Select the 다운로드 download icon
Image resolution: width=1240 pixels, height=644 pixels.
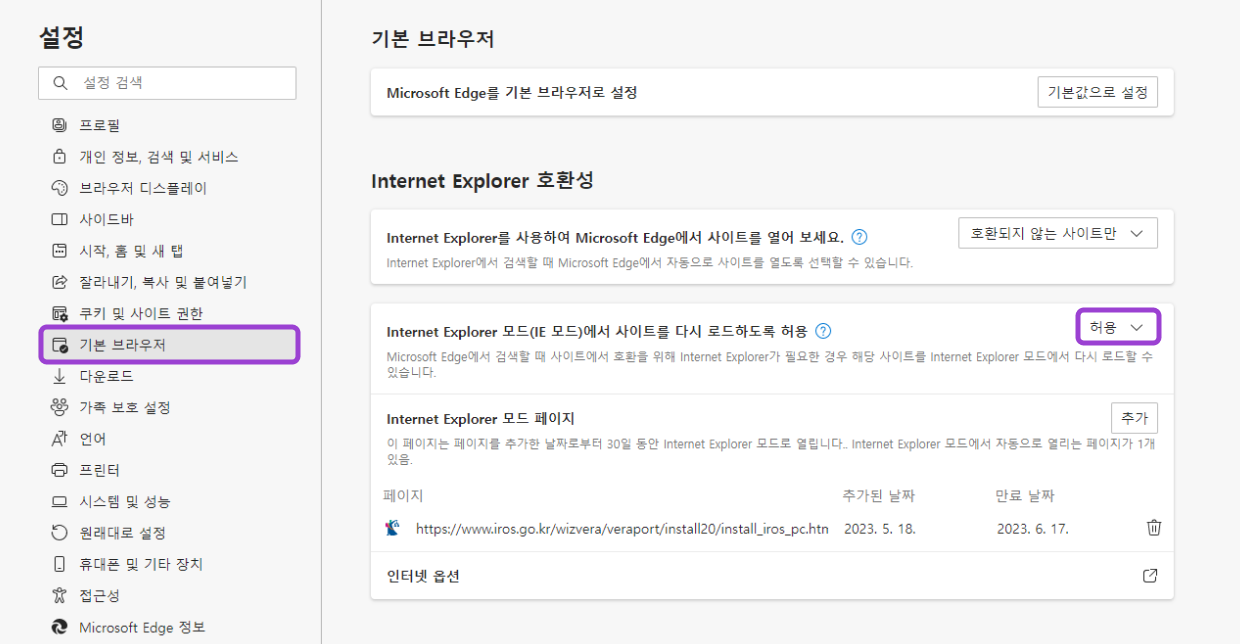click(59, 377)
